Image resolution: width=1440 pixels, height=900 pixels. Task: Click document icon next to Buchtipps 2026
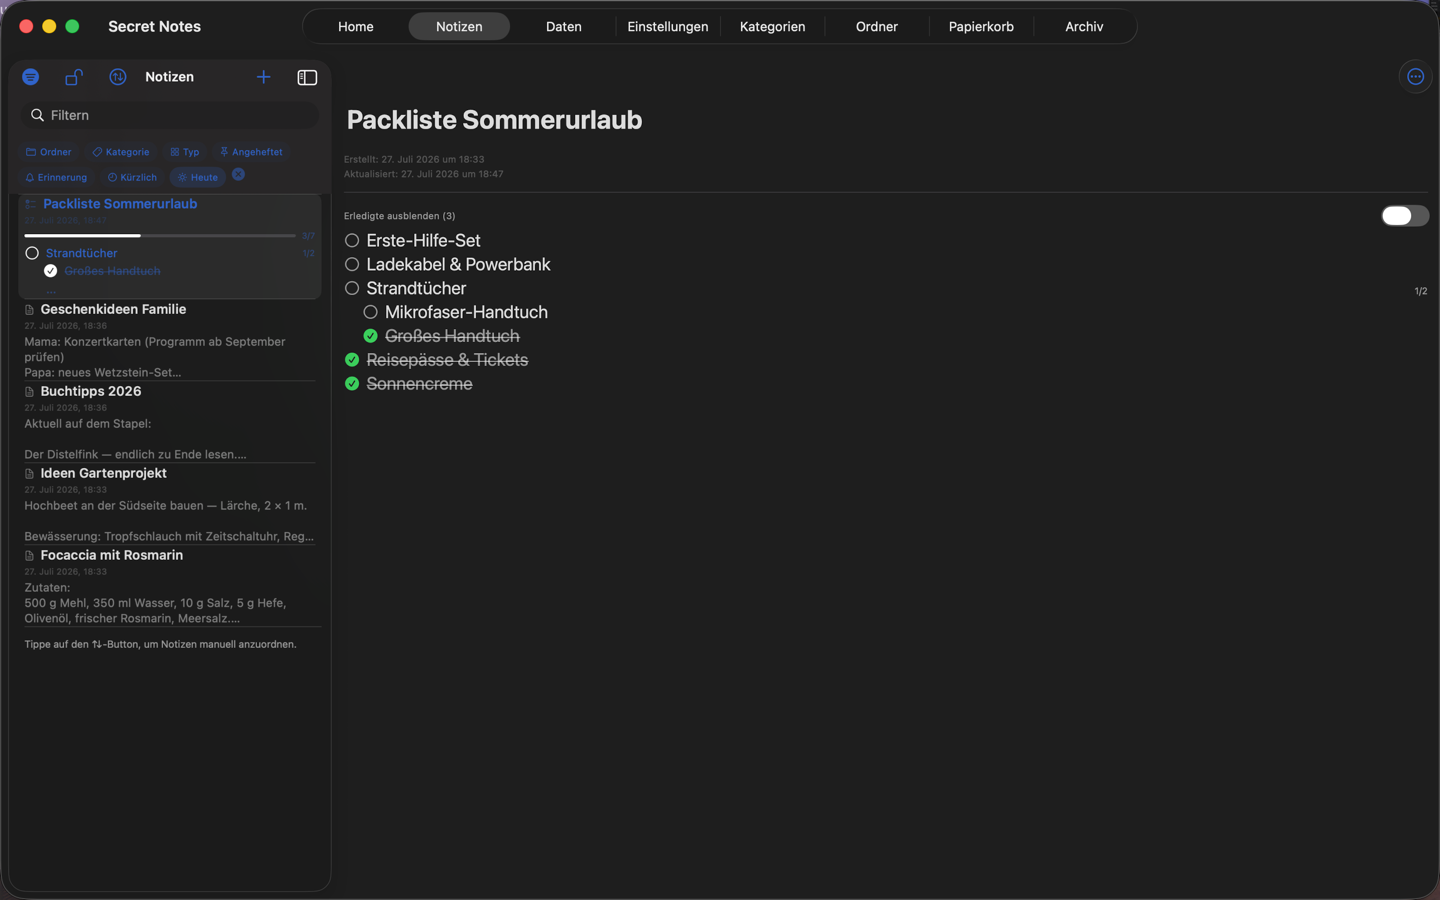(x=30, y=392)
